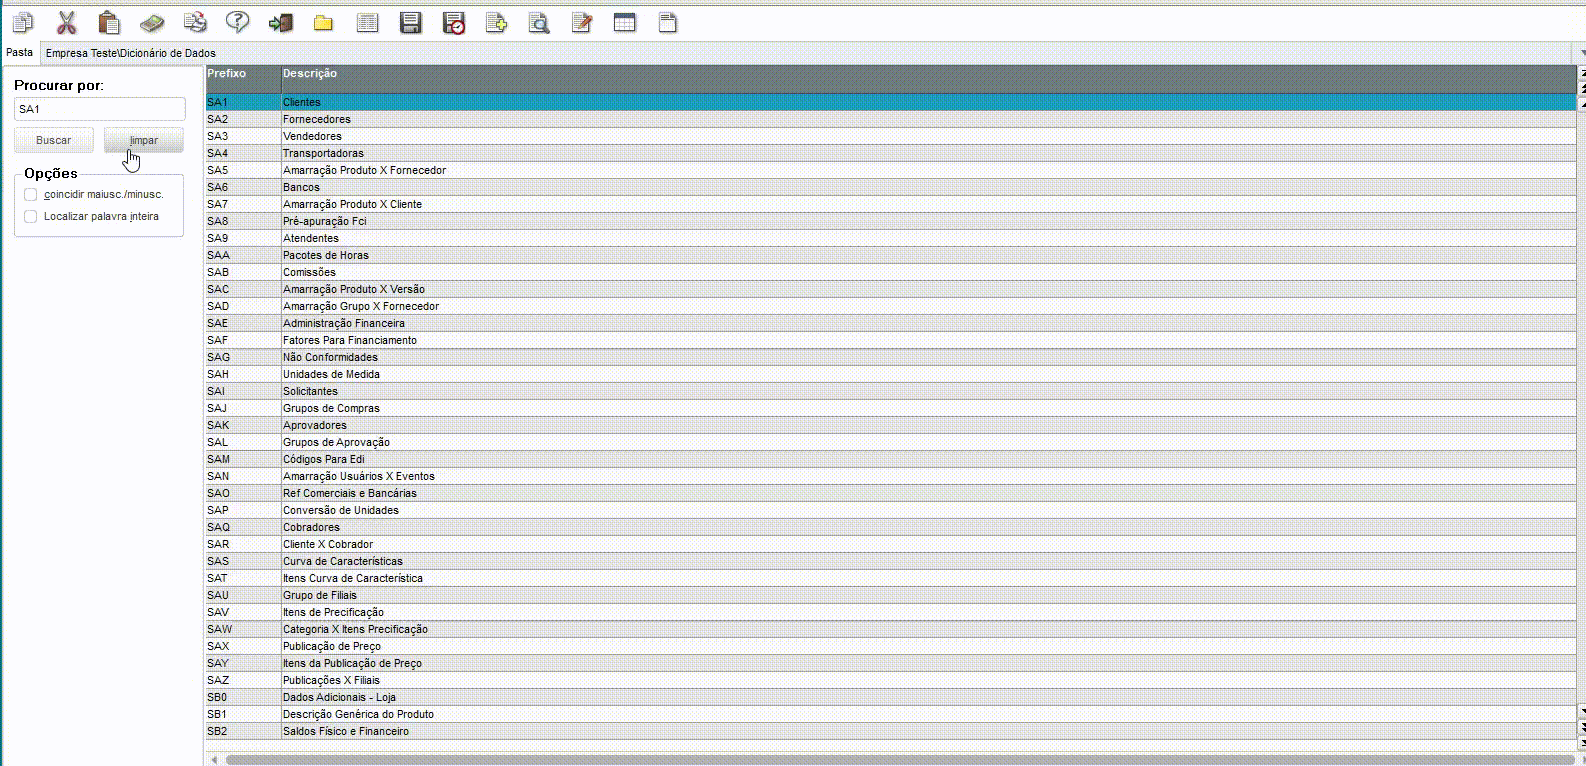Screen dimensions: 1586x766
Task: Click the exit door icon
Action: 281,22
